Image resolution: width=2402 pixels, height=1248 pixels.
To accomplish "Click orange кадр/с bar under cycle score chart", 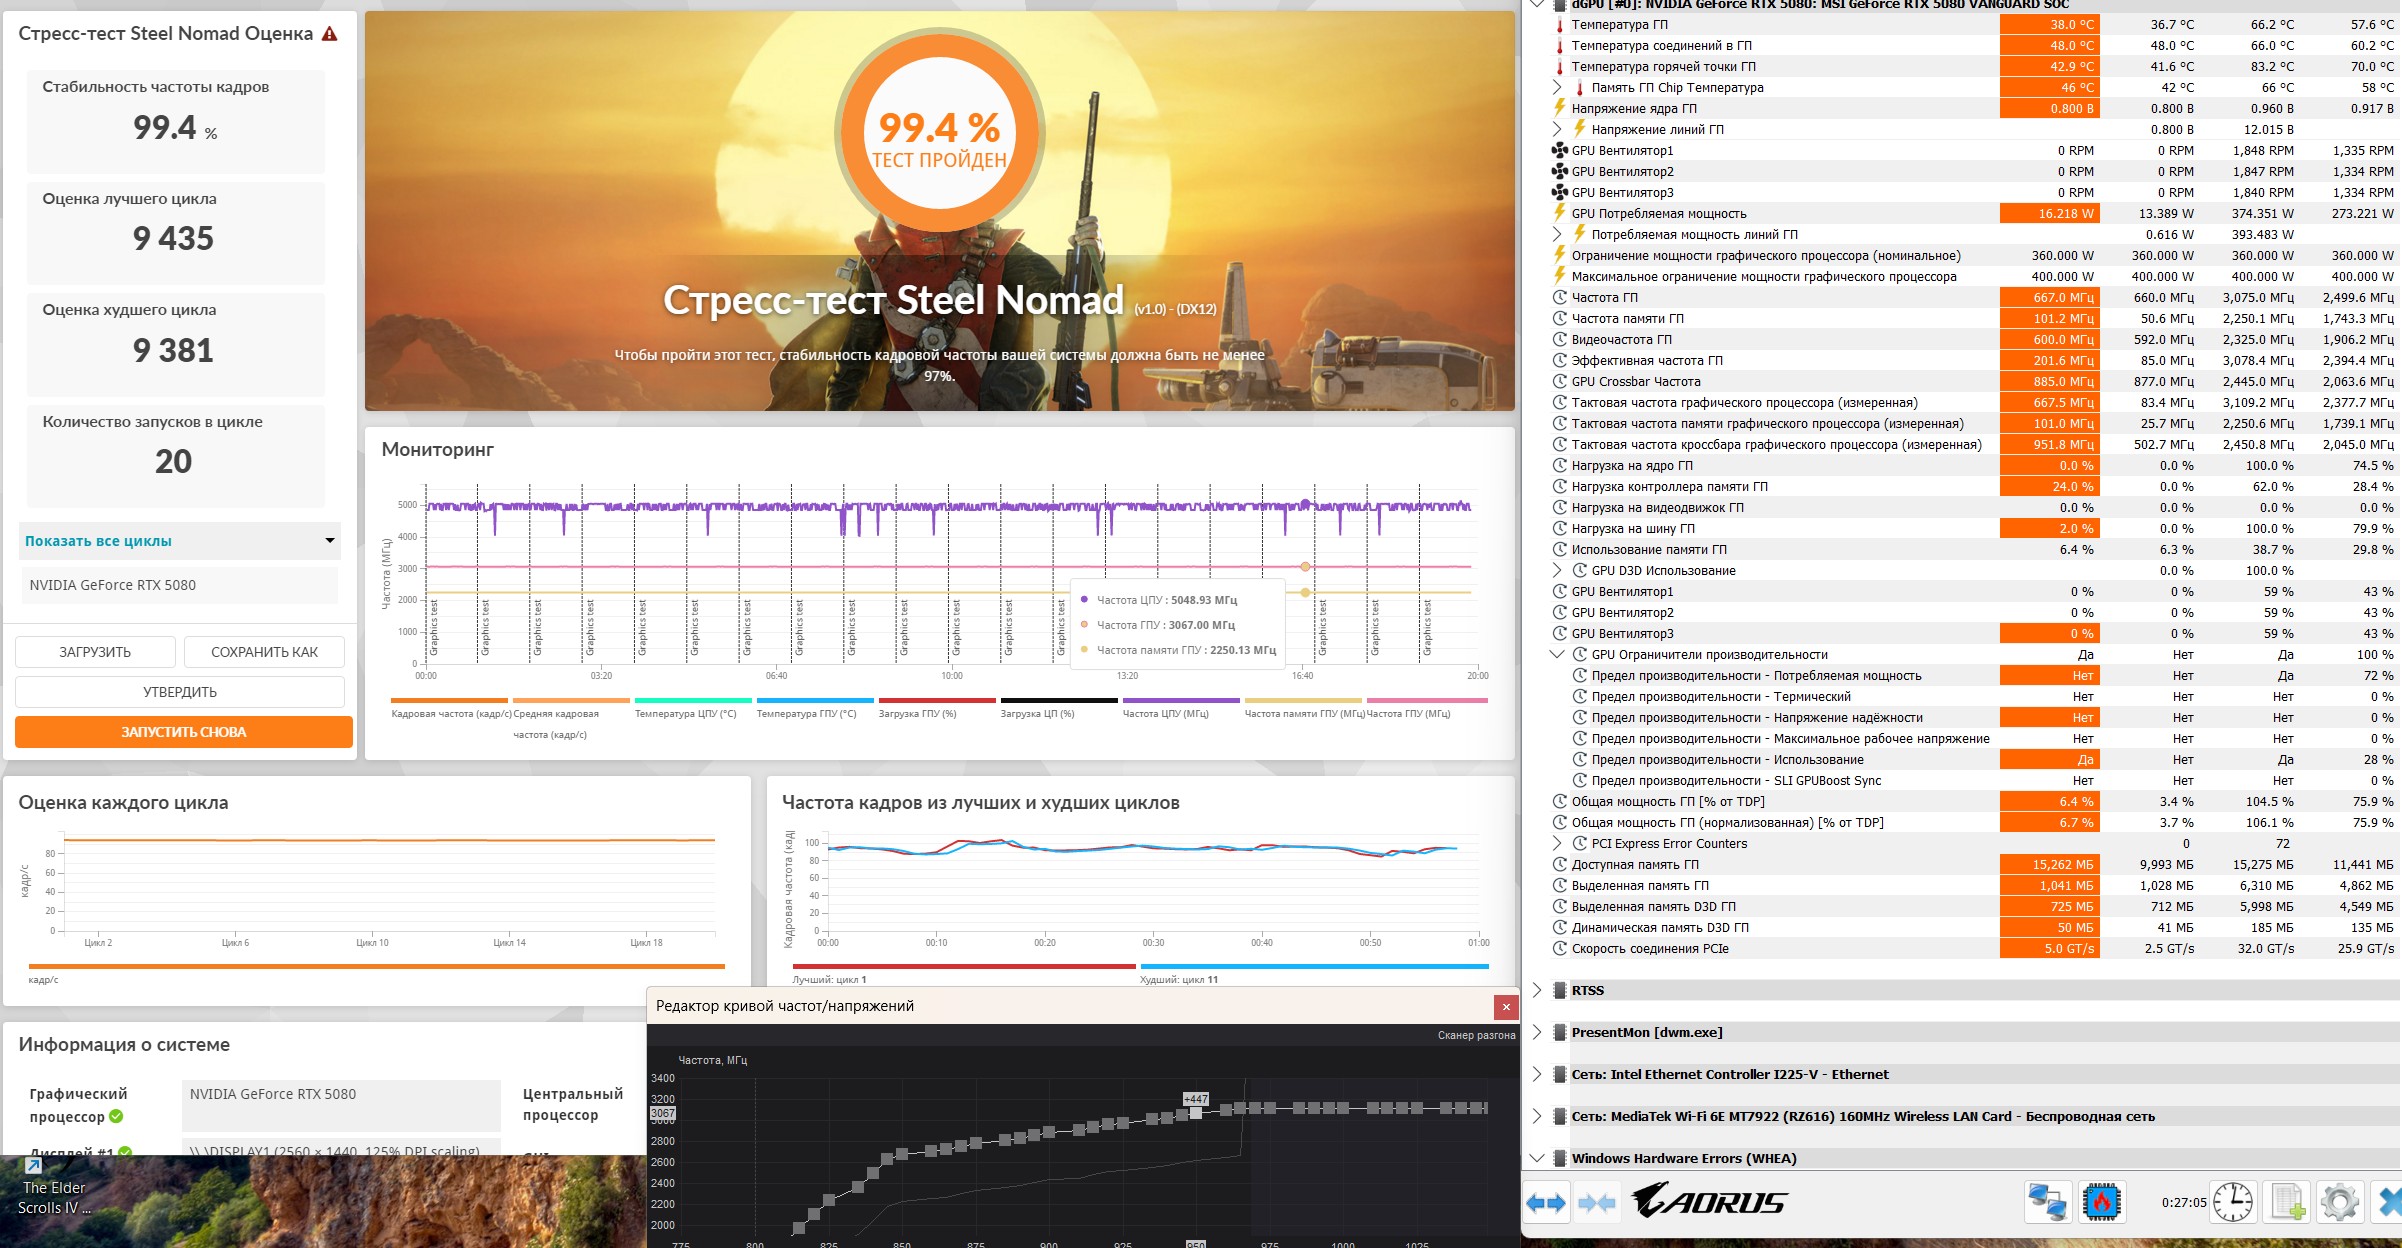I will pyautogui.click(x=377, y=966).
